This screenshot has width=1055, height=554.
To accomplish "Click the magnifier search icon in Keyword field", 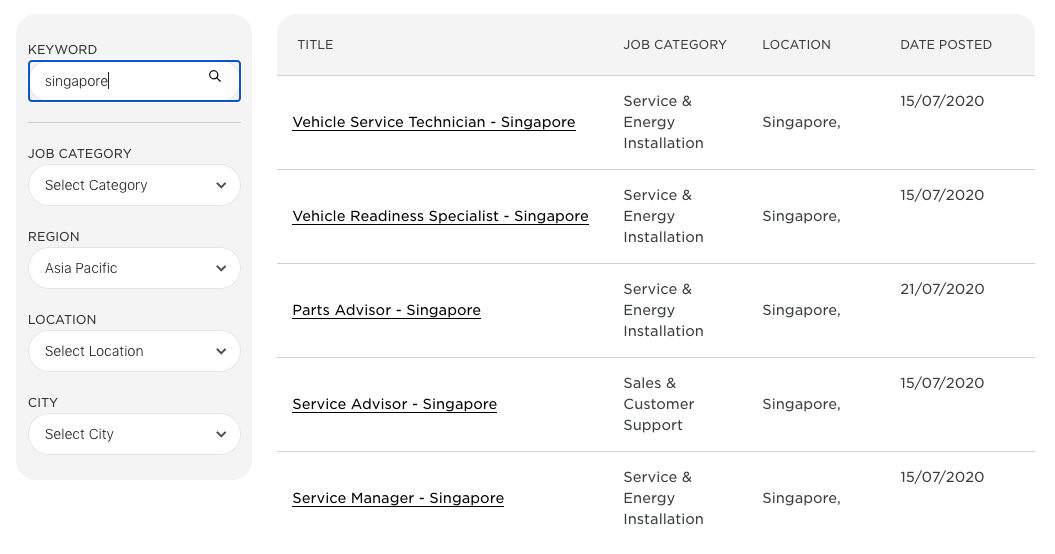I will [x=215, y=76].
